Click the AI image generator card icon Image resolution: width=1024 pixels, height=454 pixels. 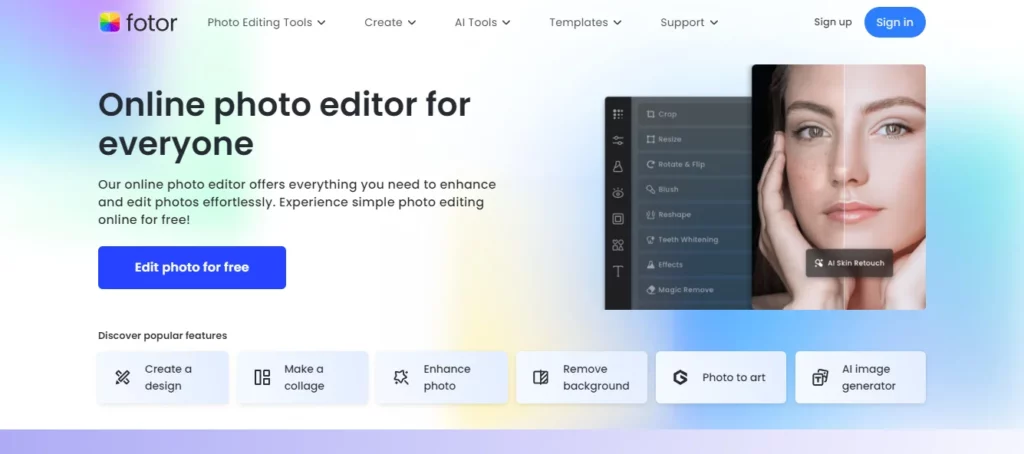[x=820, y=377]
